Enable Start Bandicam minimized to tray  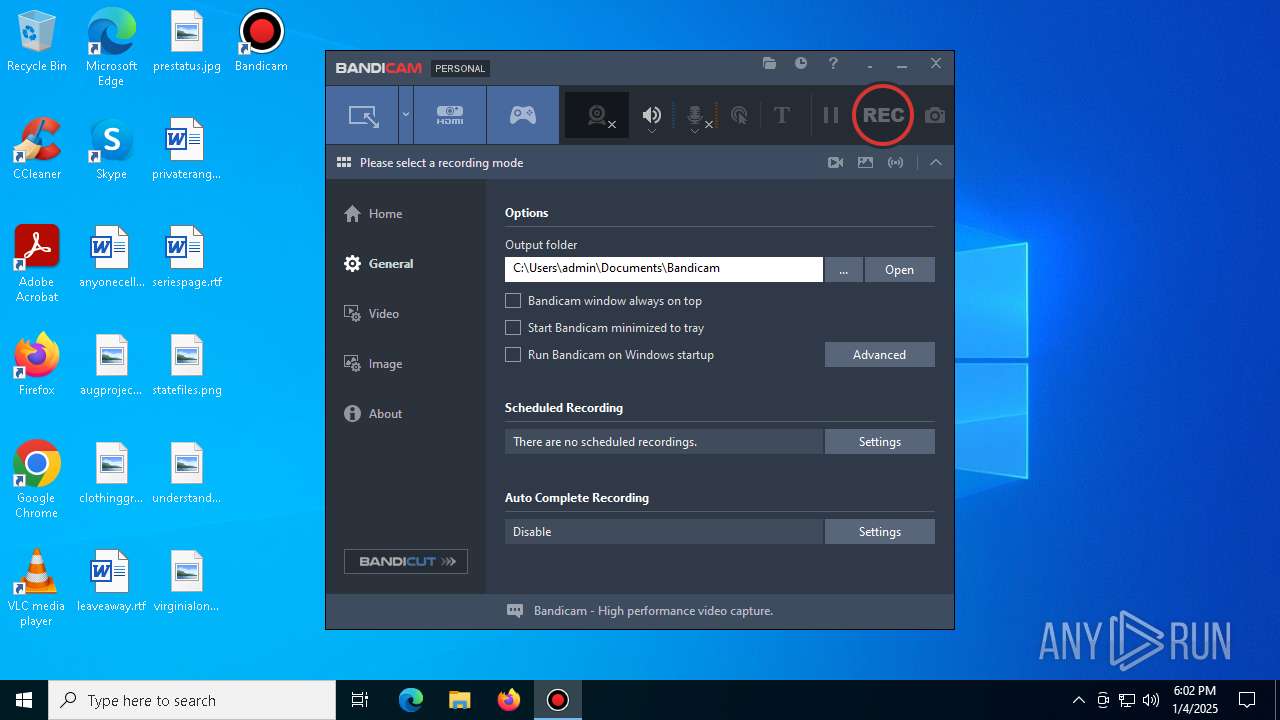click(x=513, y=327)
